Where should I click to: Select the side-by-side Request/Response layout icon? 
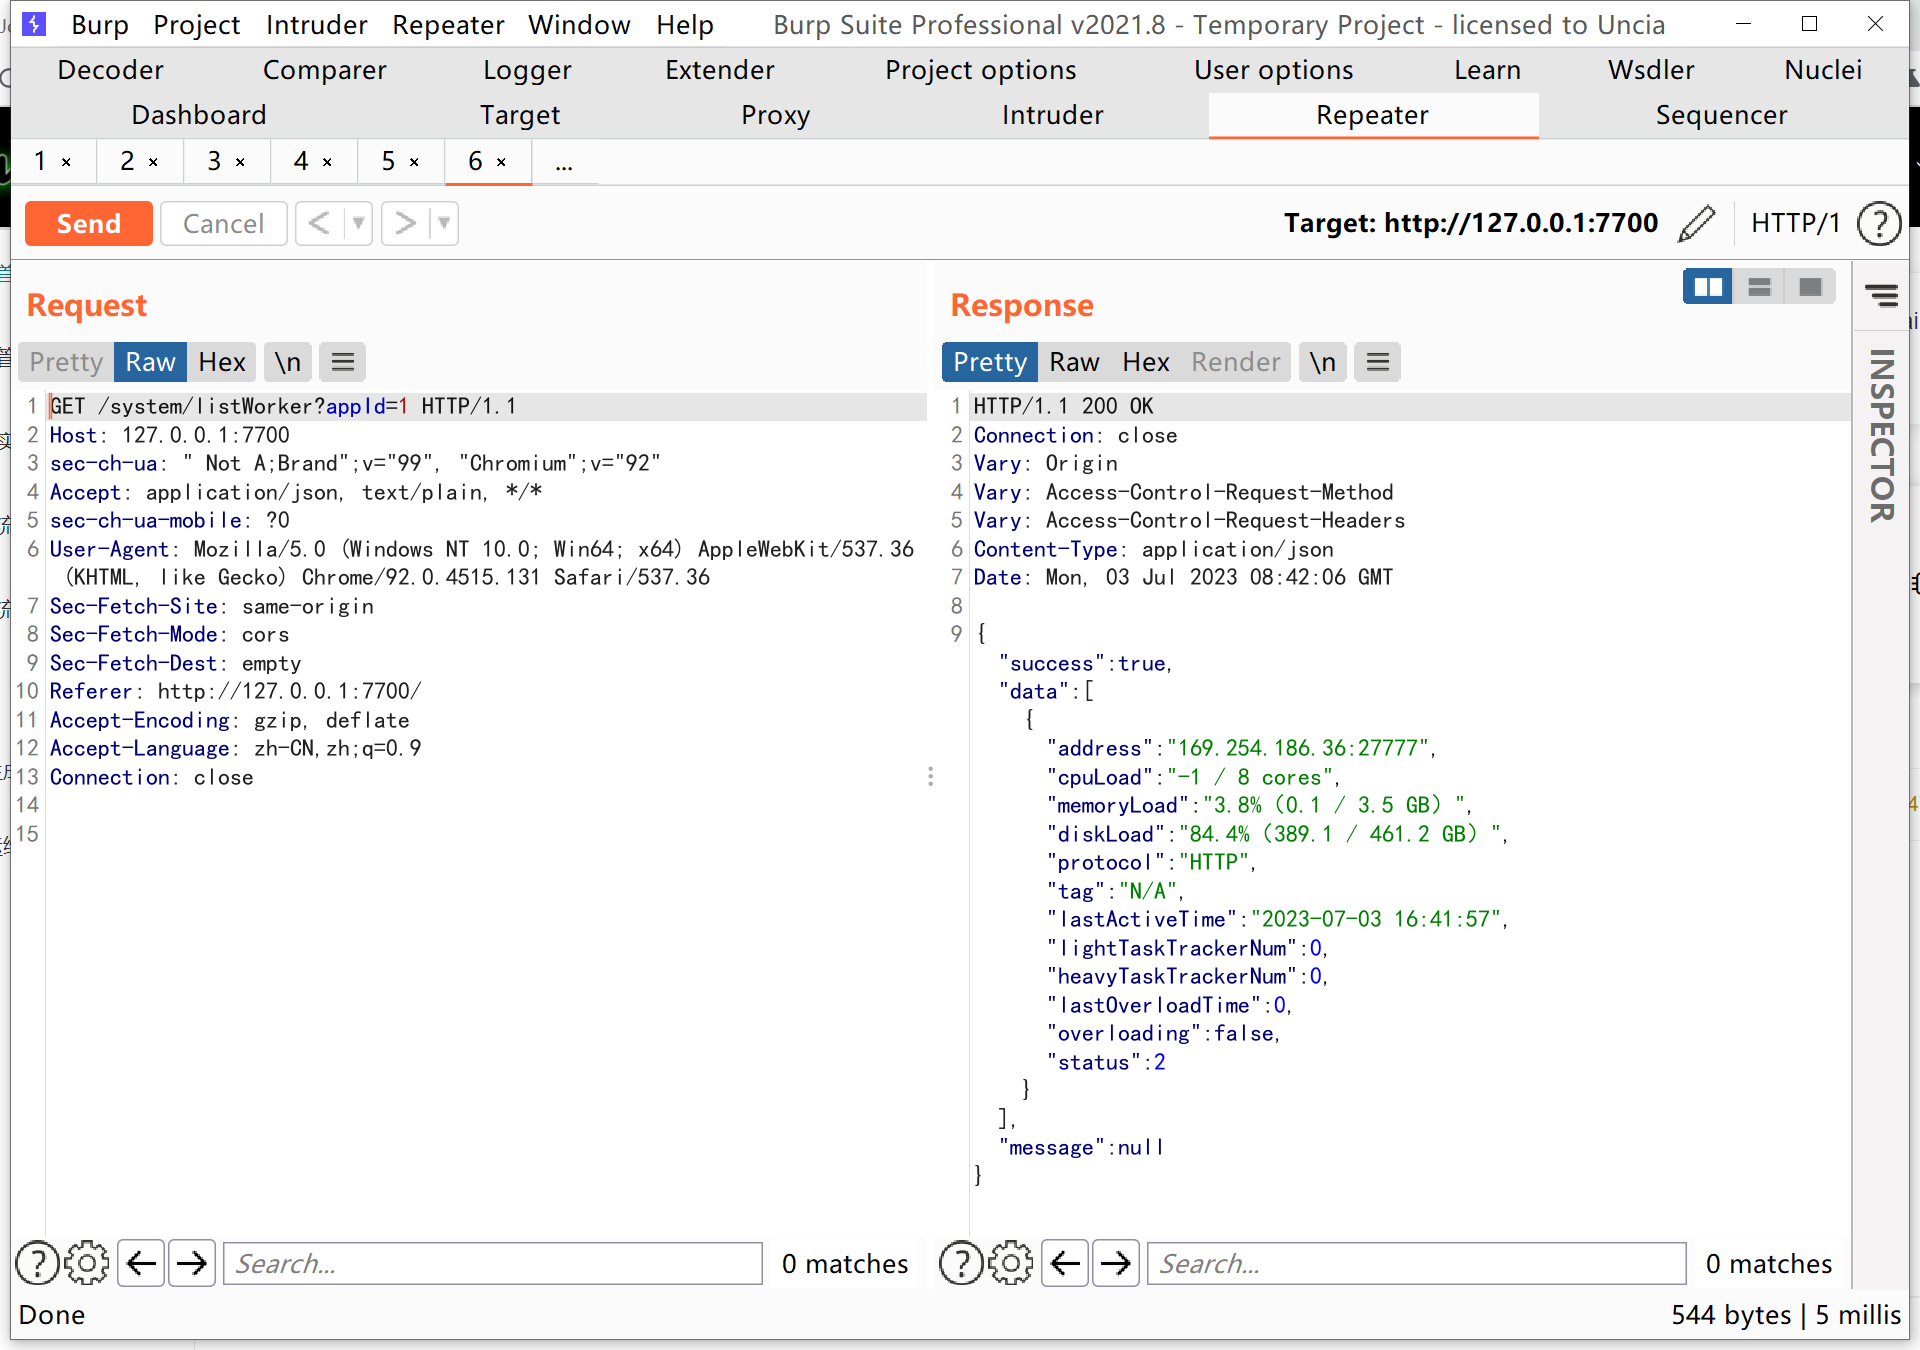click(x=1708, y=286)
